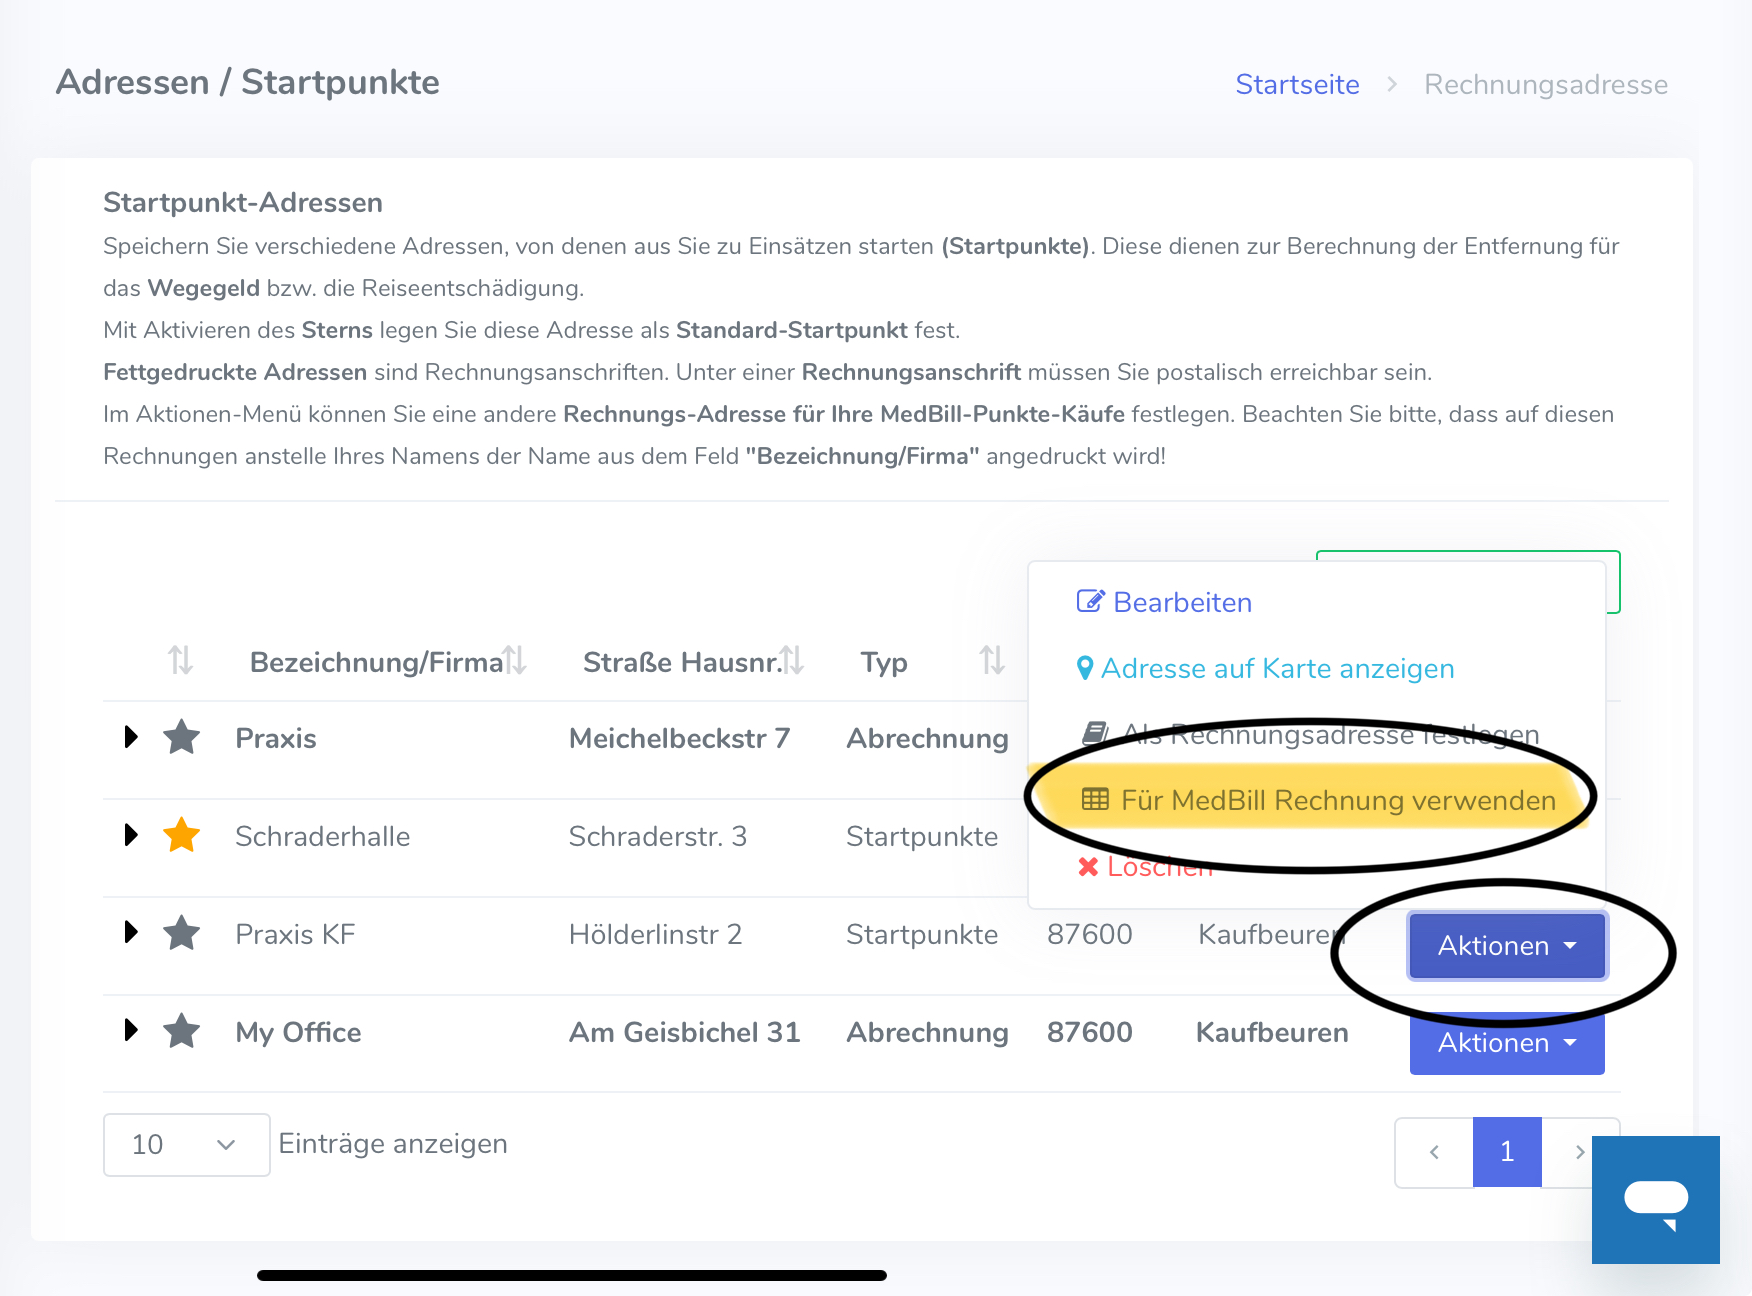Open the entries-per-page dropdown showing 10
The image size is (1752, 1296).
coord(186,1145)
